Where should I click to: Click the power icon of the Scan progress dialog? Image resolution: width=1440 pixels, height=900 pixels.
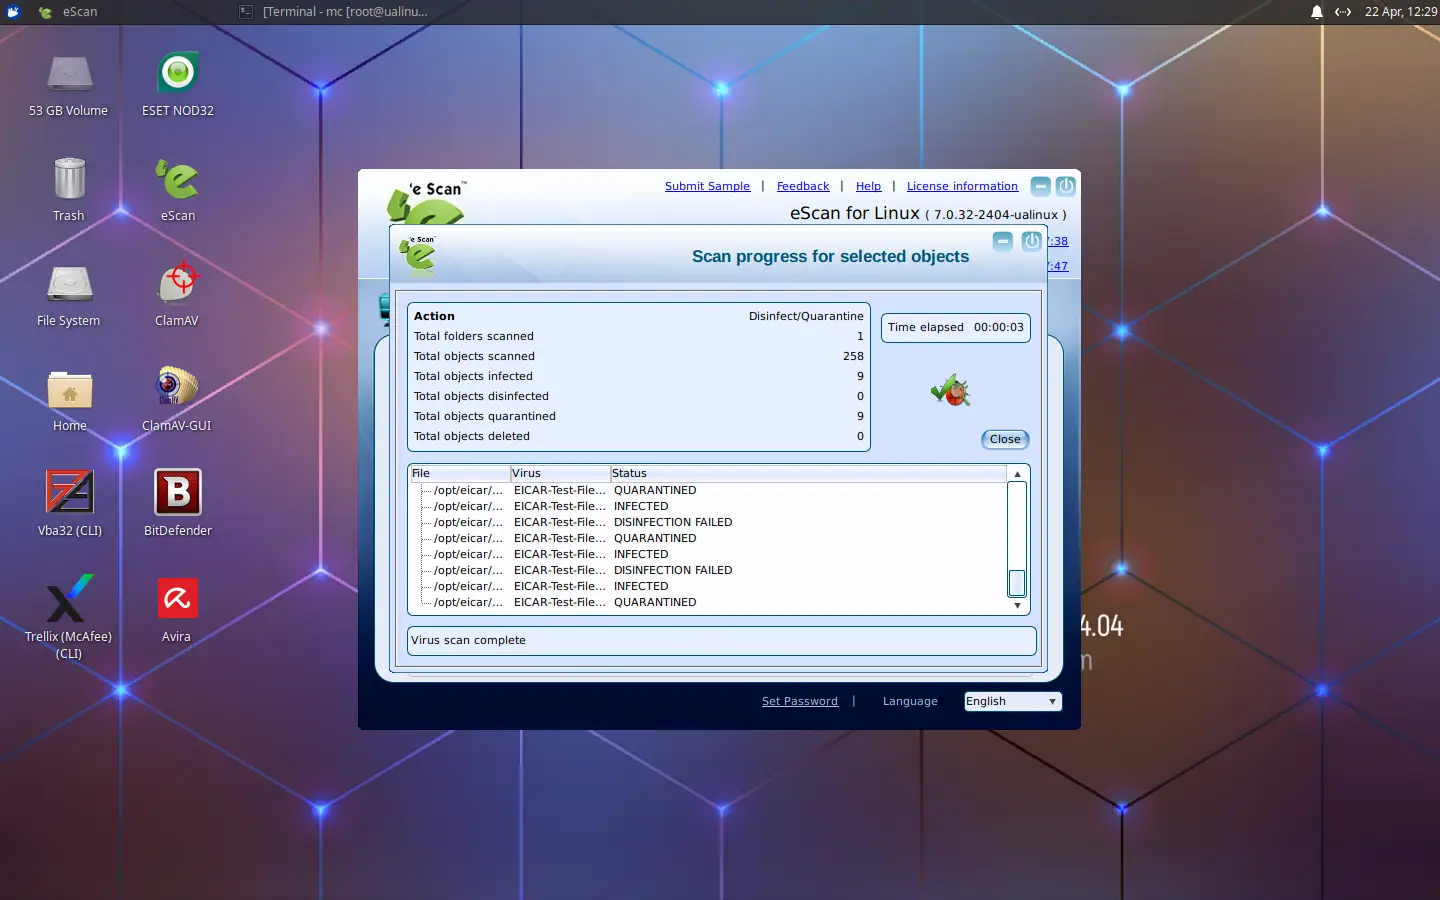(1031, 241)
